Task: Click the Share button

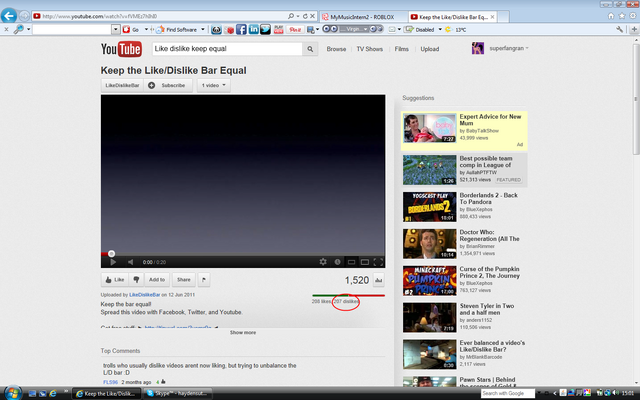Action: (184, 280)
